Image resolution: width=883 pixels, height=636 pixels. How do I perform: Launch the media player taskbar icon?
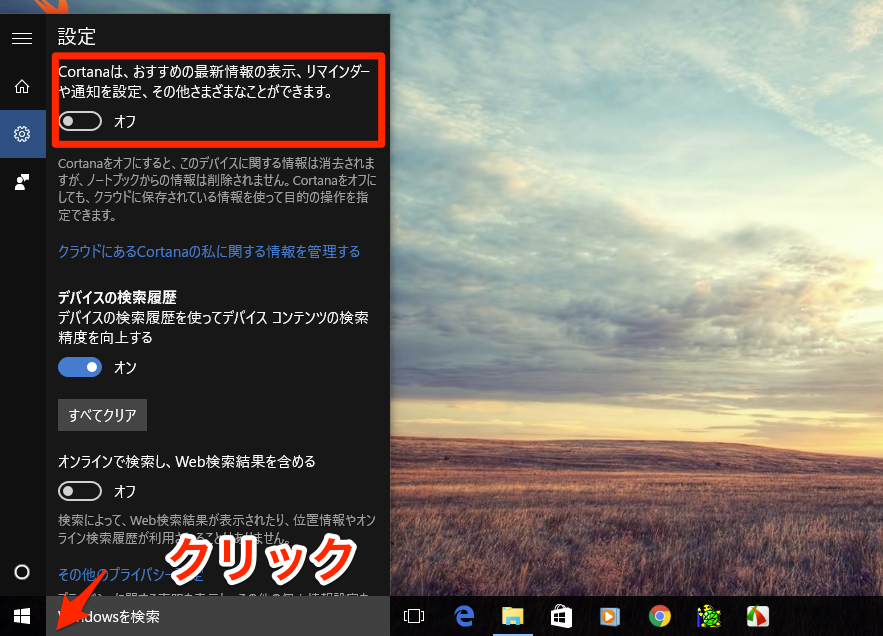[x=609, y=616]
